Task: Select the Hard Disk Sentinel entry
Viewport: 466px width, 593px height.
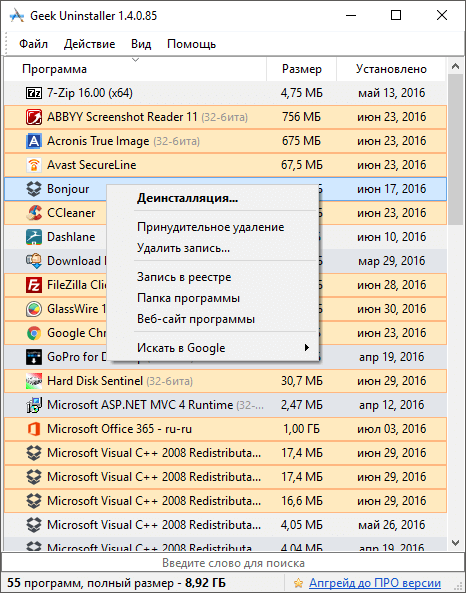Action: pos(225,381)
